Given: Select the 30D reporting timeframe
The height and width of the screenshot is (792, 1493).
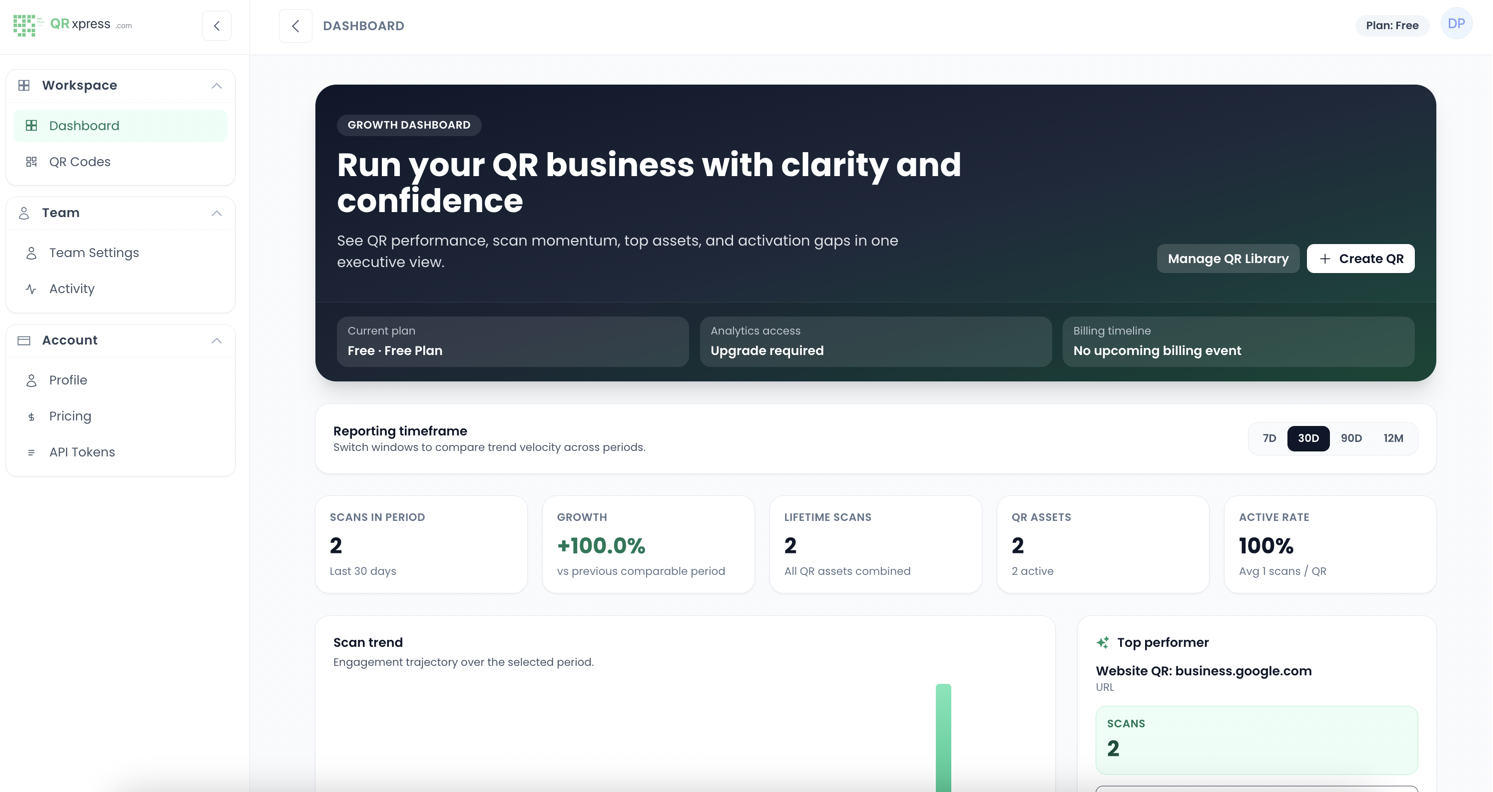Looking at the screenshot, I should coord(1308,439).
